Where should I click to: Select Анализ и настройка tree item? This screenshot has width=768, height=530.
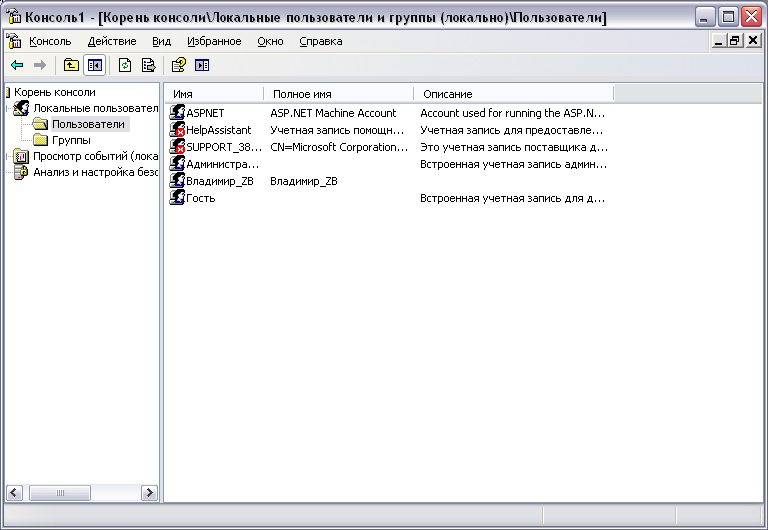click(96, 172)
